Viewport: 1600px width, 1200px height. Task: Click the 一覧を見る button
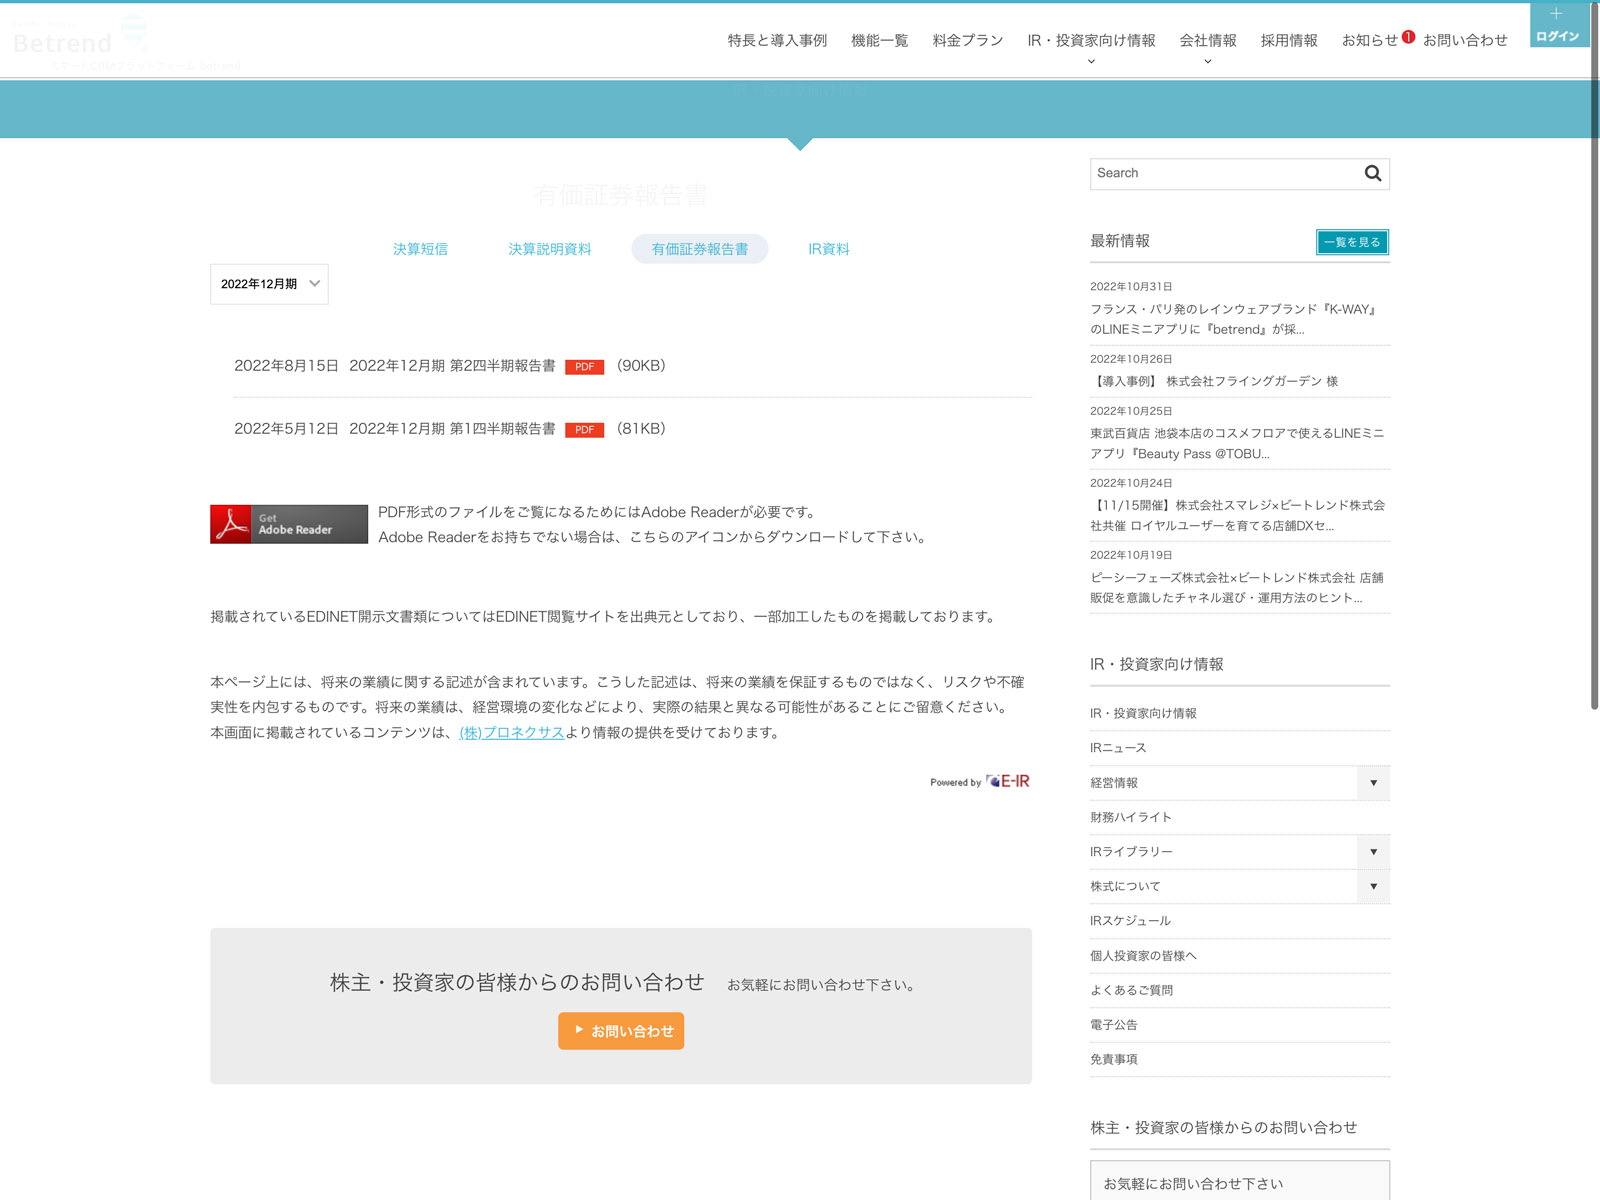(1352, 242)
